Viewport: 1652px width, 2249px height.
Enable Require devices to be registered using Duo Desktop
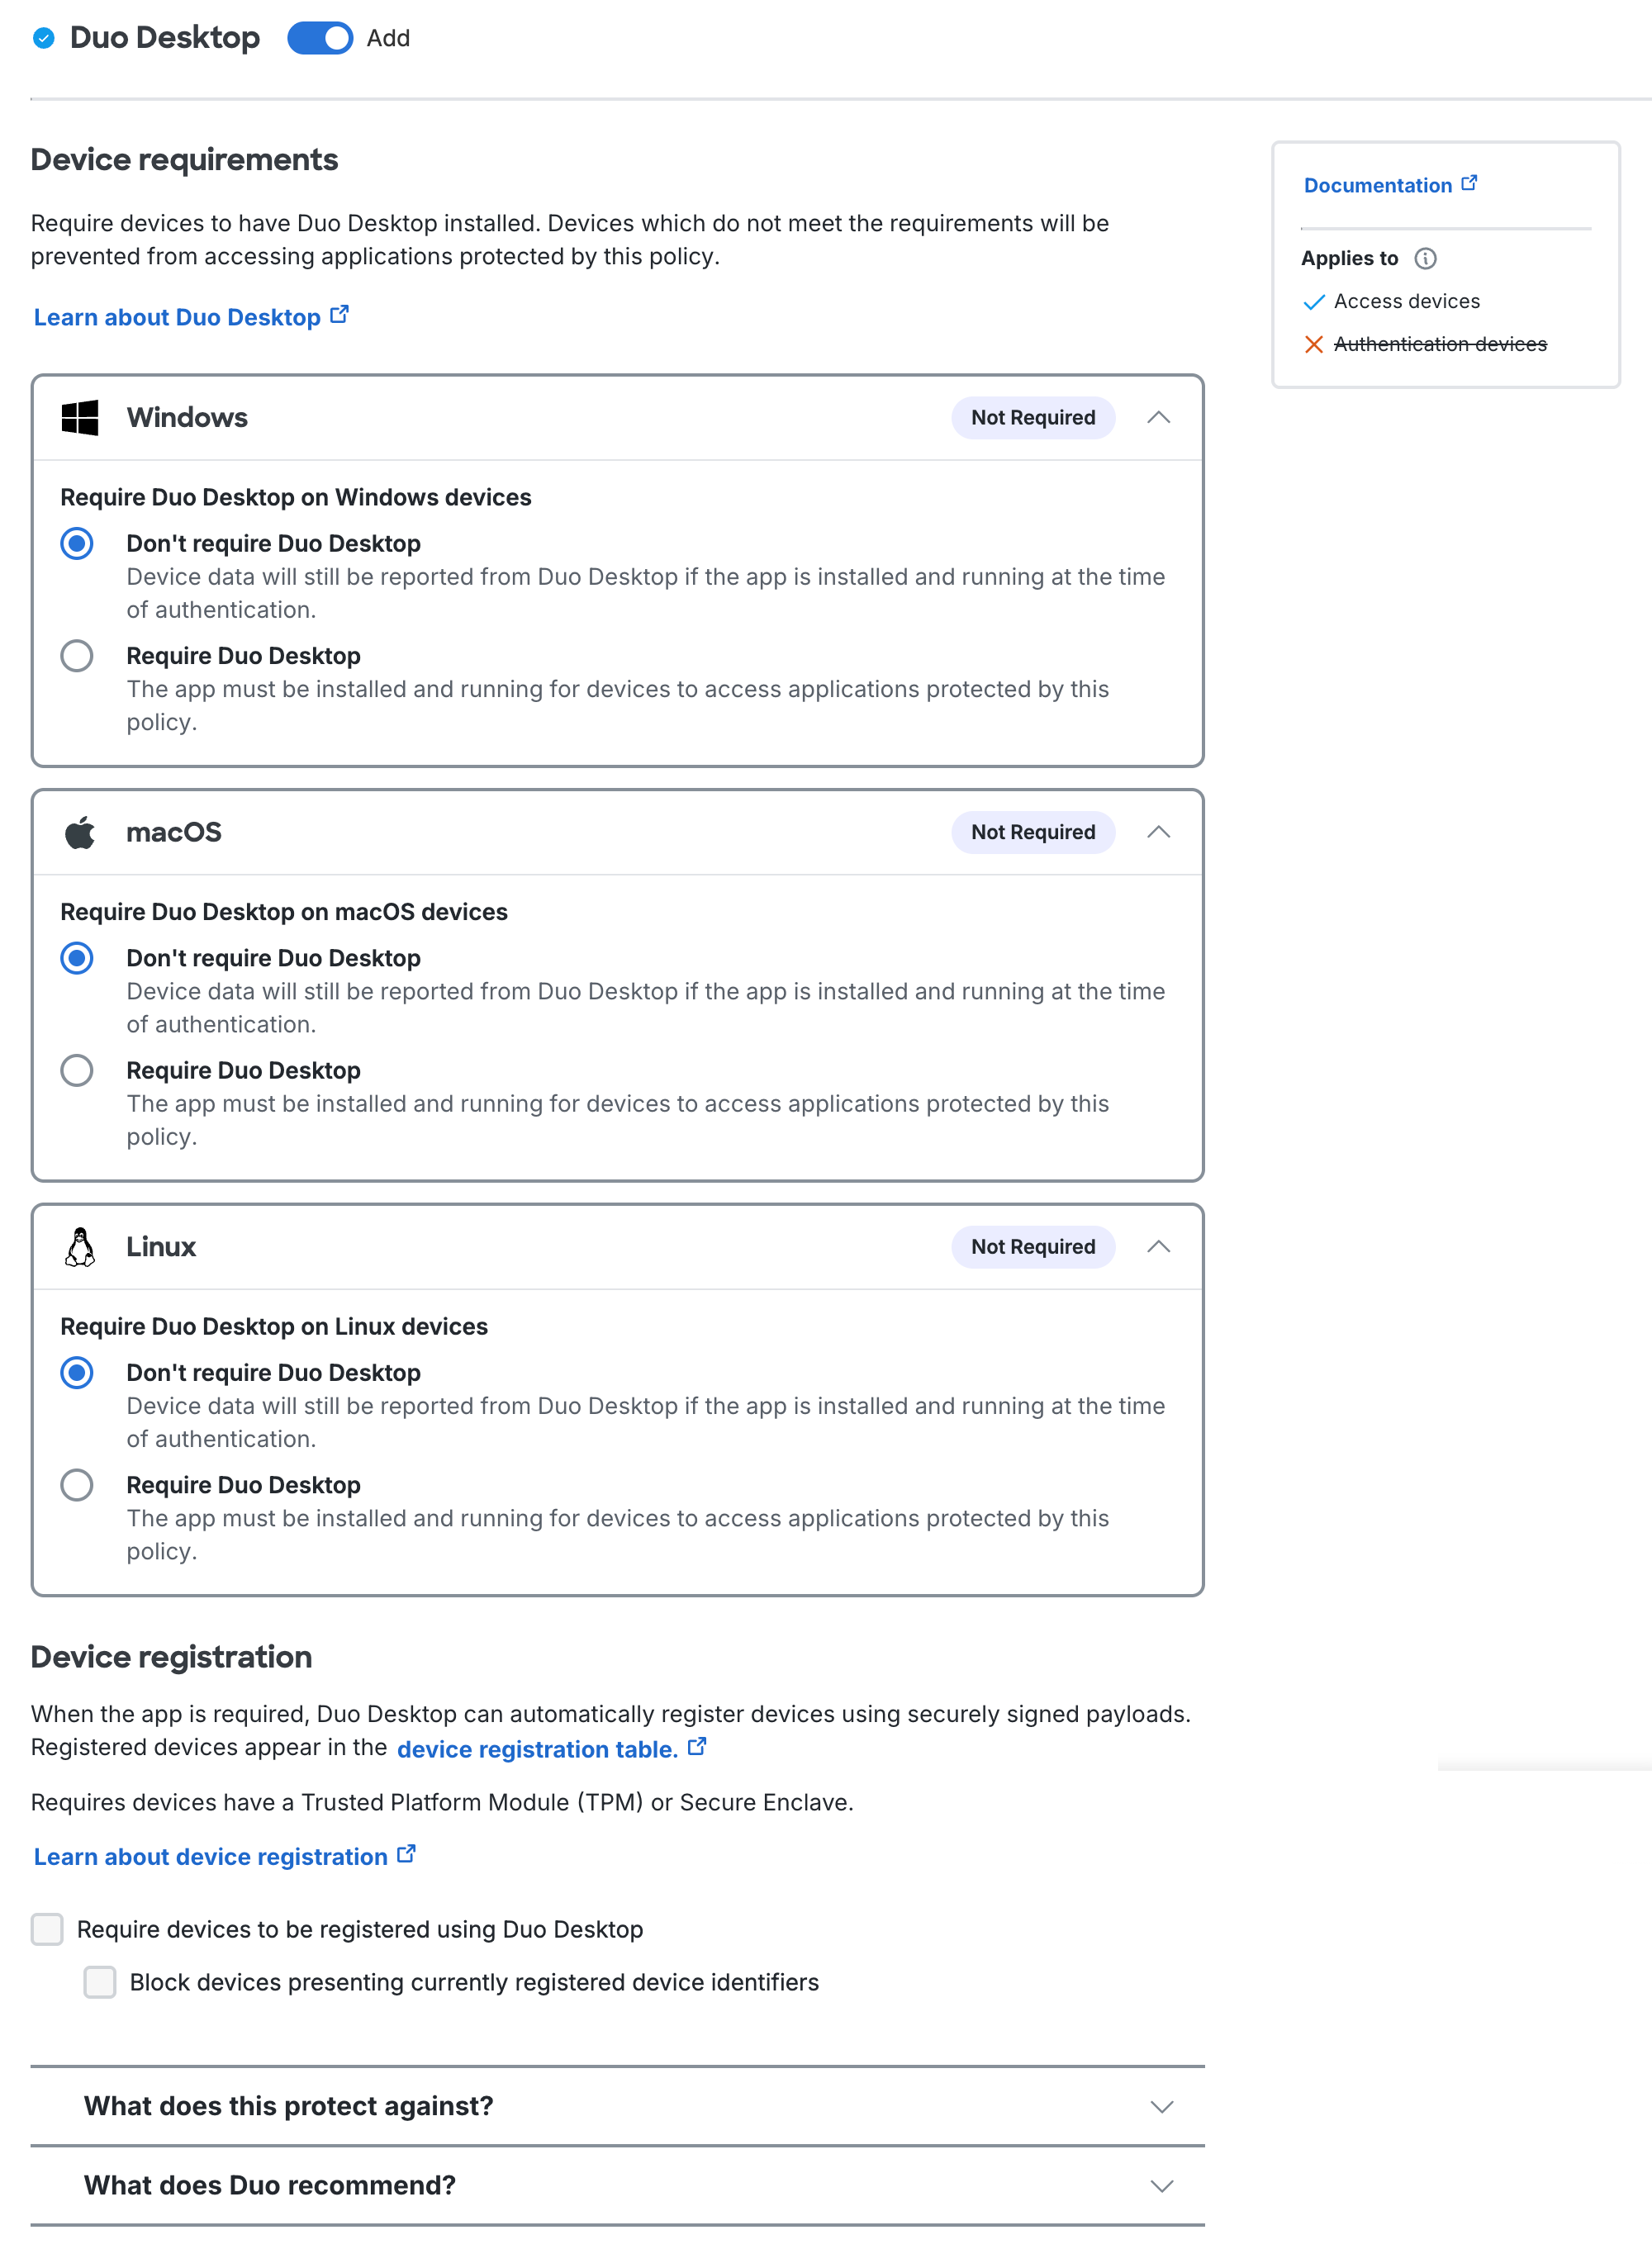click(x=47, y=1929)
